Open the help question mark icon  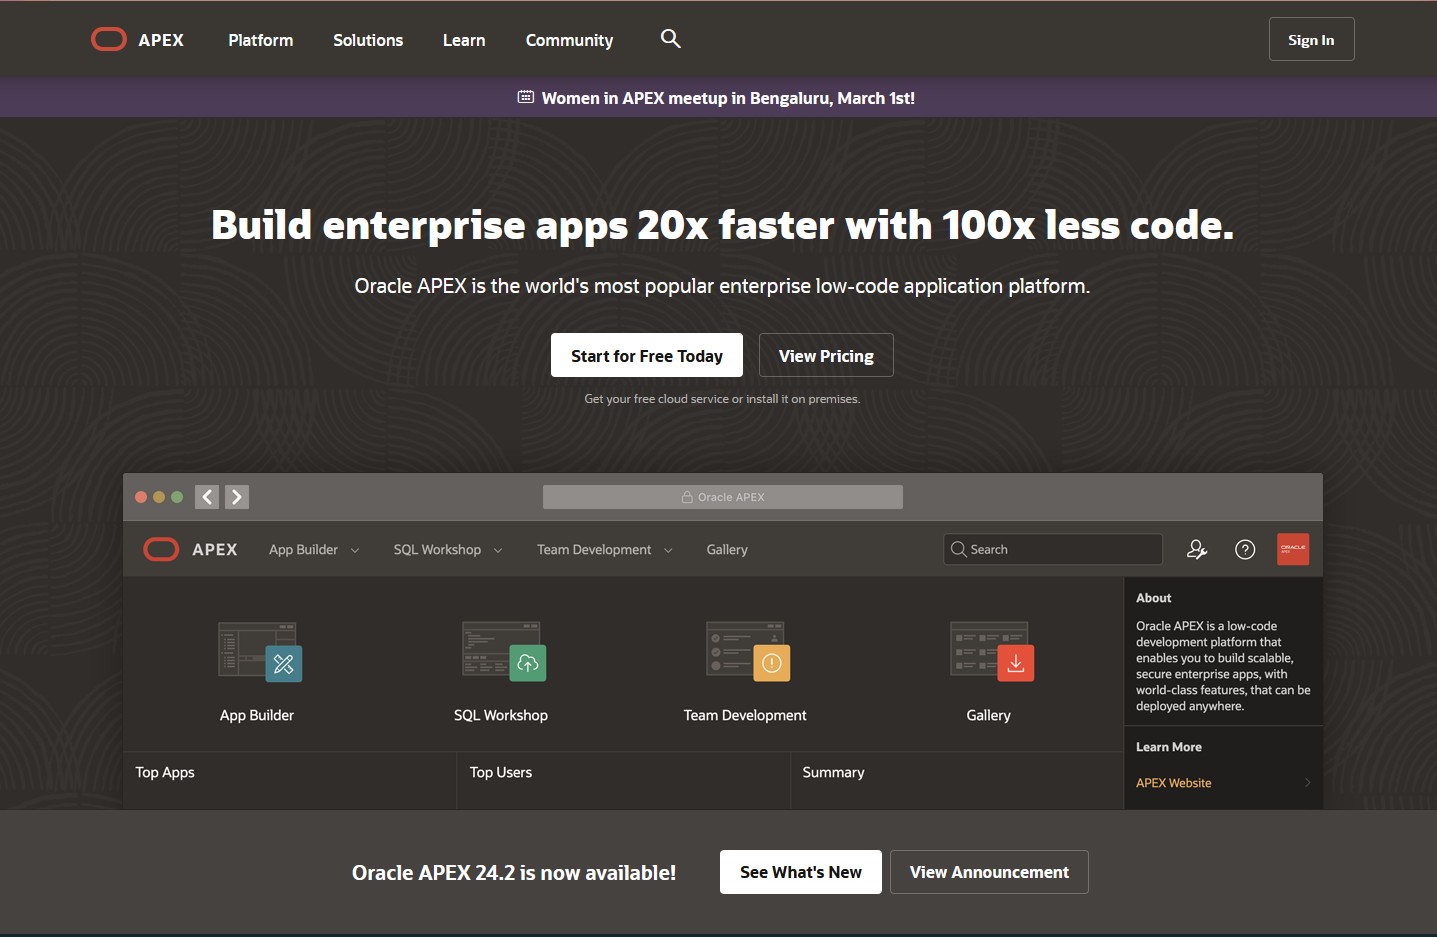(x=1245, y=549)
